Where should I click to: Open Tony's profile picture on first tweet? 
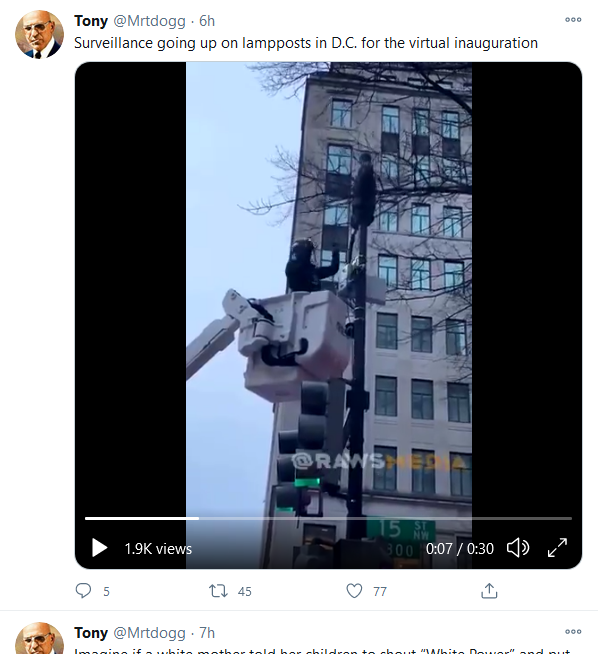[39, 35]
